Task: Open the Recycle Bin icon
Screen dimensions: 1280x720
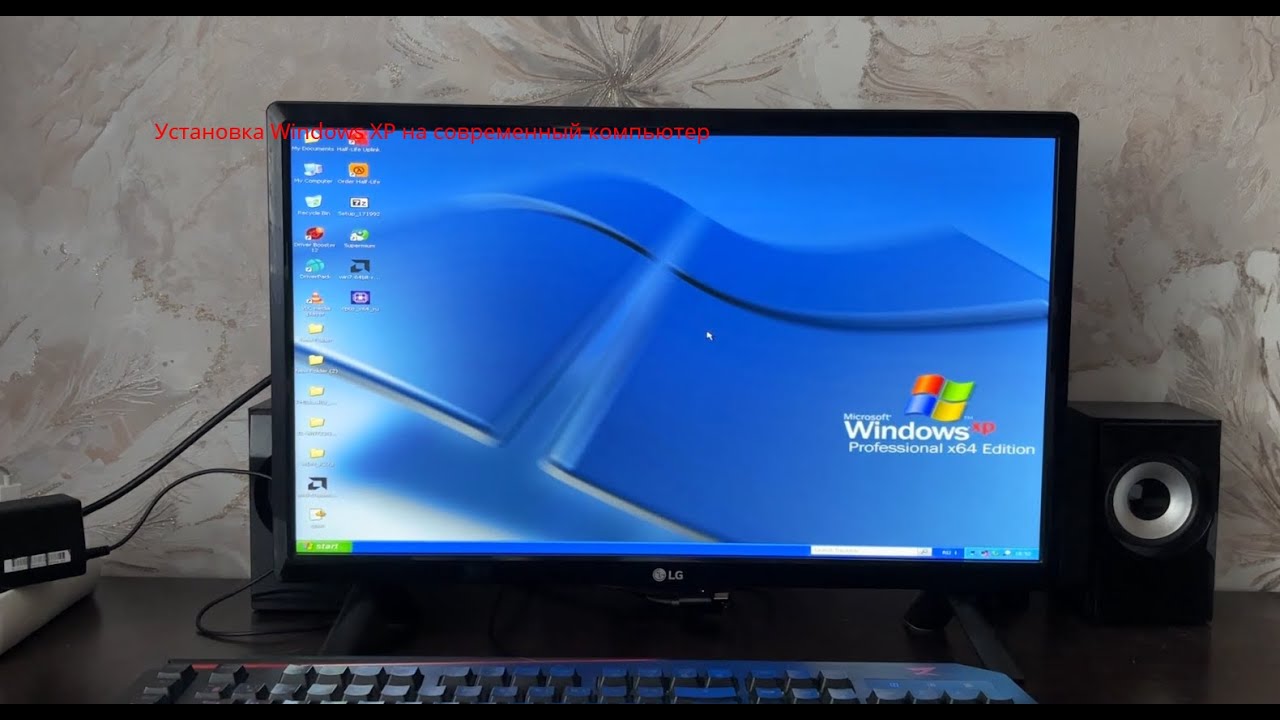Action: point(313,203)
